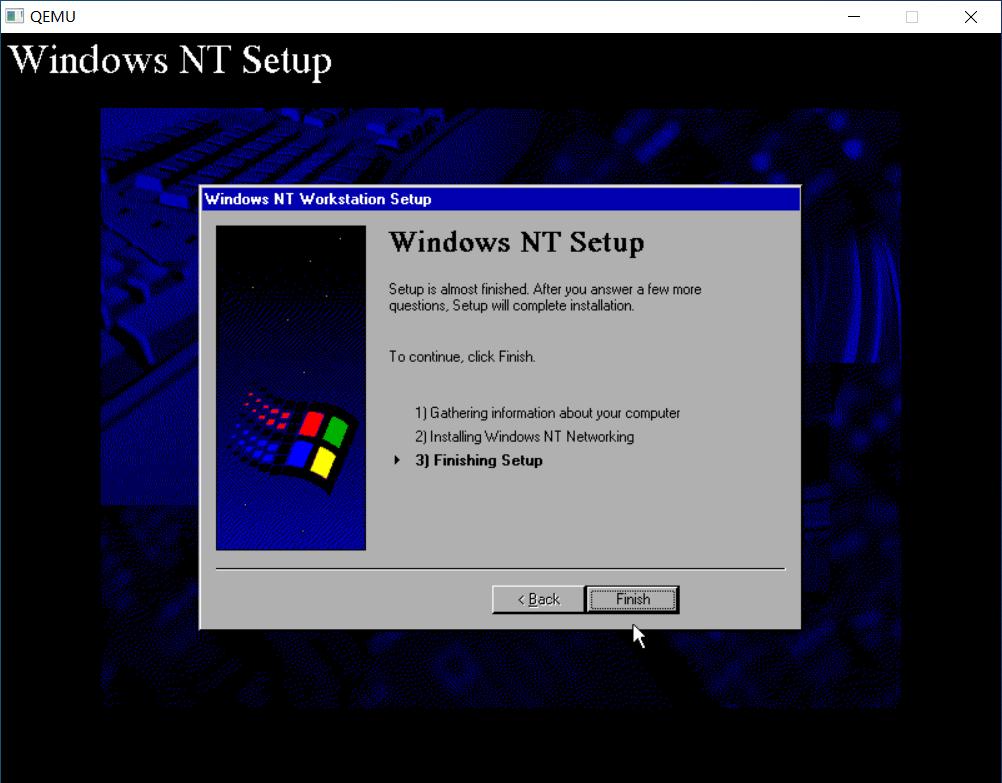Click the Setup is almost finished paragraph
Image resolution: width=1002 pixels, height=783 pixels.
pos(545,297)
